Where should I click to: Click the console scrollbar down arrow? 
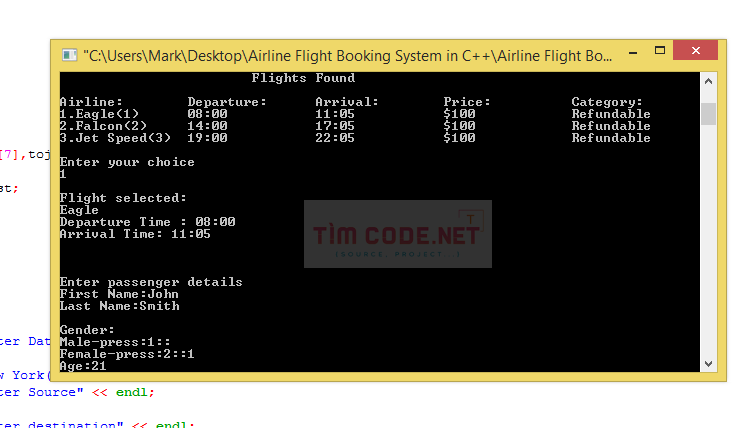point(708,364)
